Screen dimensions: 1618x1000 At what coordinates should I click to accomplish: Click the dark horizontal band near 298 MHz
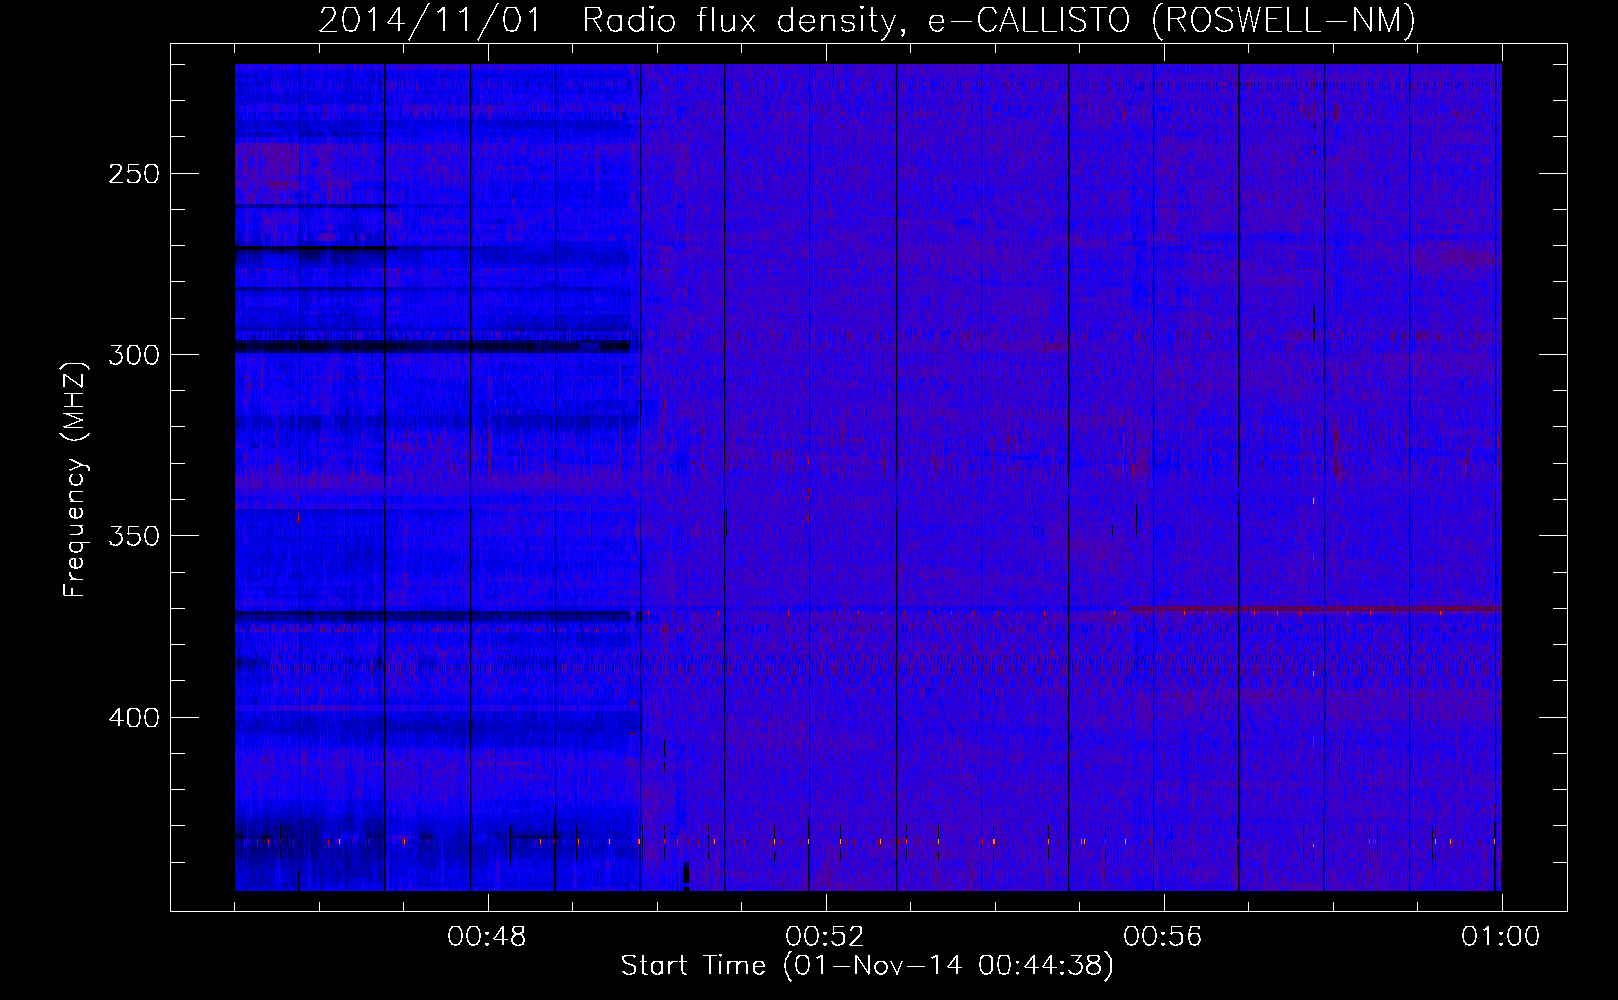pos(432,346)
